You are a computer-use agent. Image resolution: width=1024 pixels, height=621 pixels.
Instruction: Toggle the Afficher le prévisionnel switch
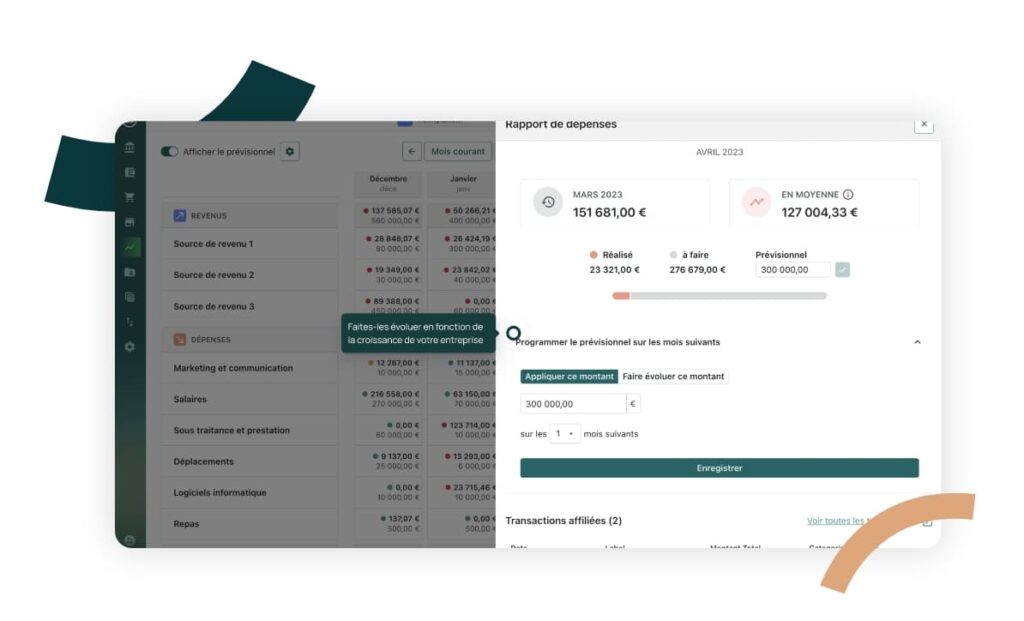pyautogui.click(x=170, y=152)
